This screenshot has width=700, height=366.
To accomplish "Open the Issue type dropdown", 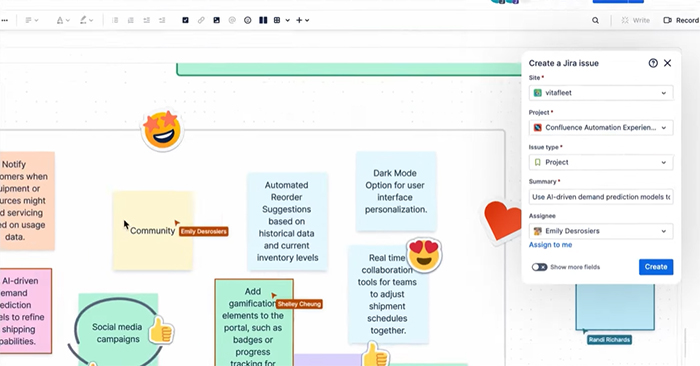I will coord(601,162).
